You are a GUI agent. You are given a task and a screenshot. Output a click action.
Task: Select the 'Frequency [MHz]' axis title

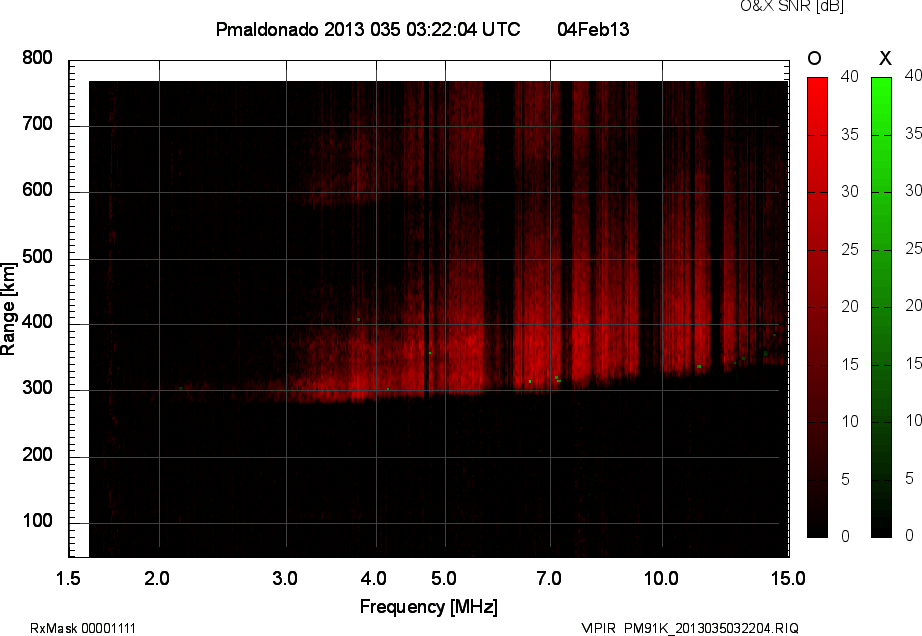pos(429,607)
